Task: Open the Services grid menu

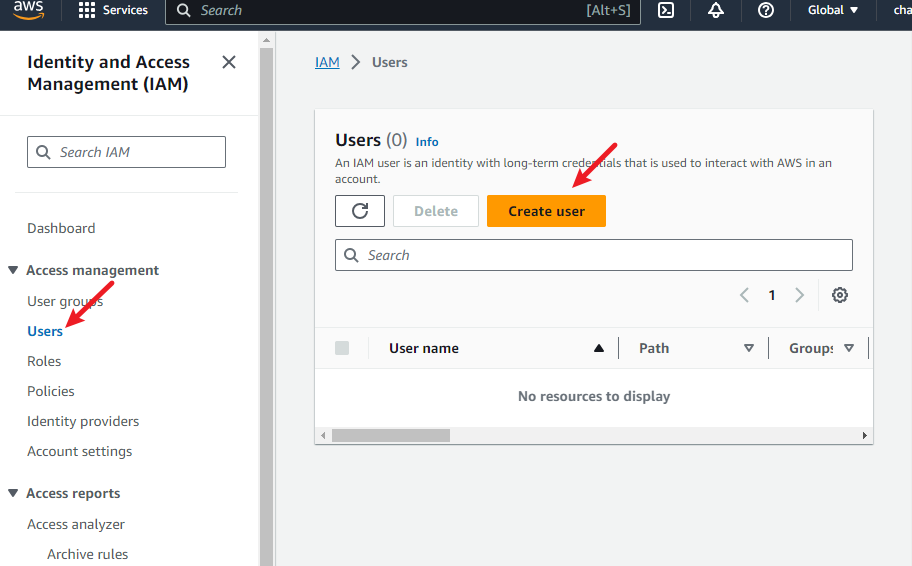Action: pyautogui.click(x=87, y=10)
